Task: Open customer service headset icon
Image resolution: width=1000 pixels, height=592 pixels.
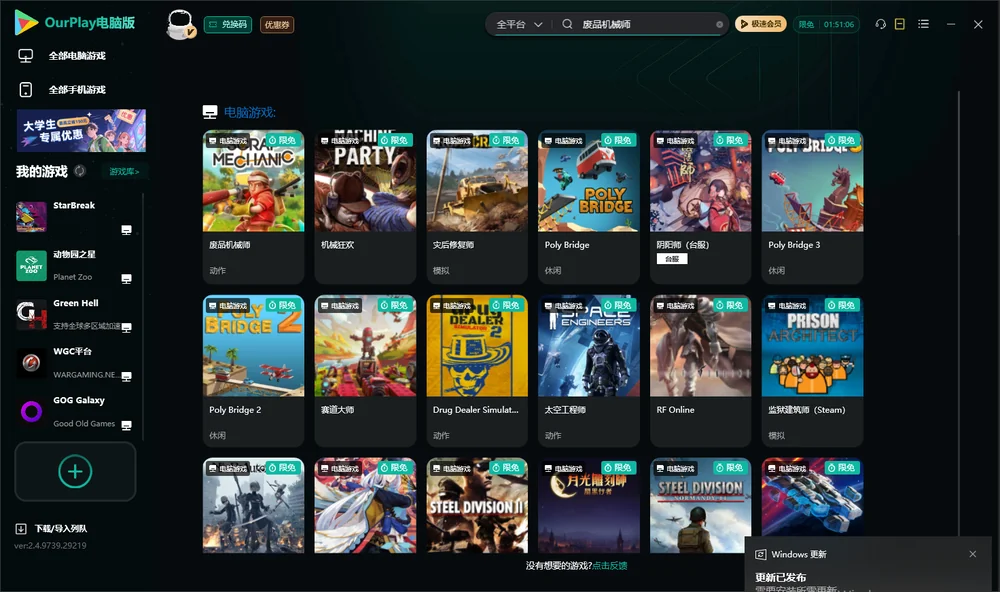Action: click(881, 24)
